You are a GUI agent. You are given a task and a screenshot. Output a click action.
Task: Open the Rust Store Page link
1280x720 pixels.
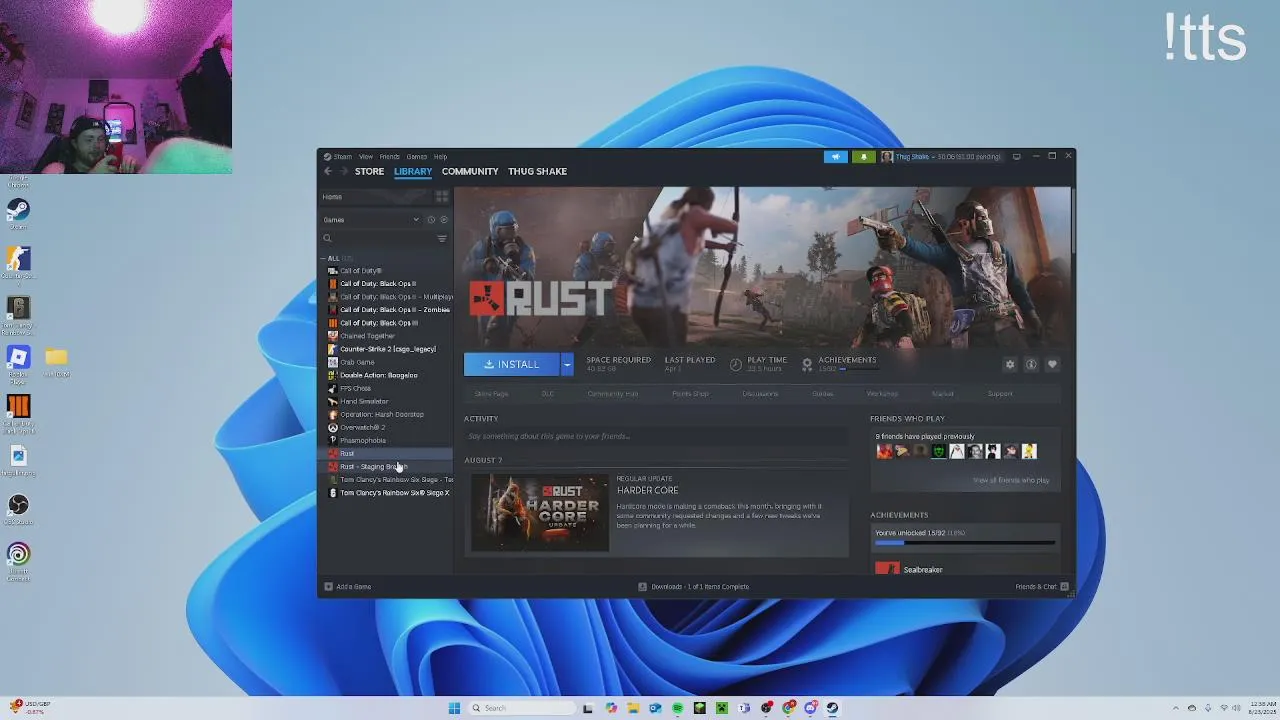491,394
